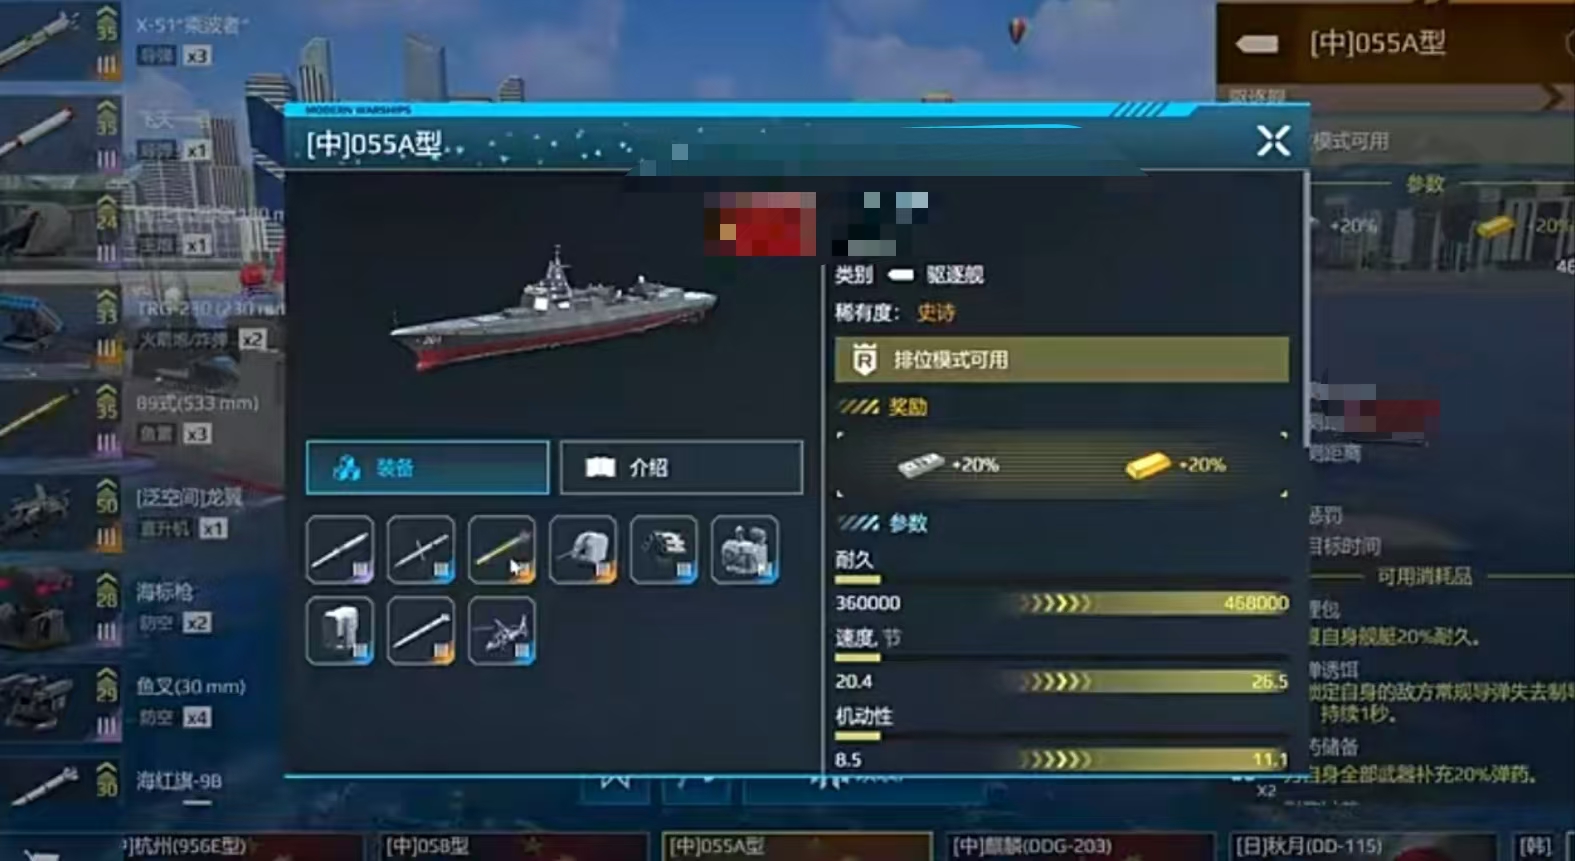Select the helicopter equipment slot
The height and width of the screenshot is (861, 1575).
click(x=502, y=631)
